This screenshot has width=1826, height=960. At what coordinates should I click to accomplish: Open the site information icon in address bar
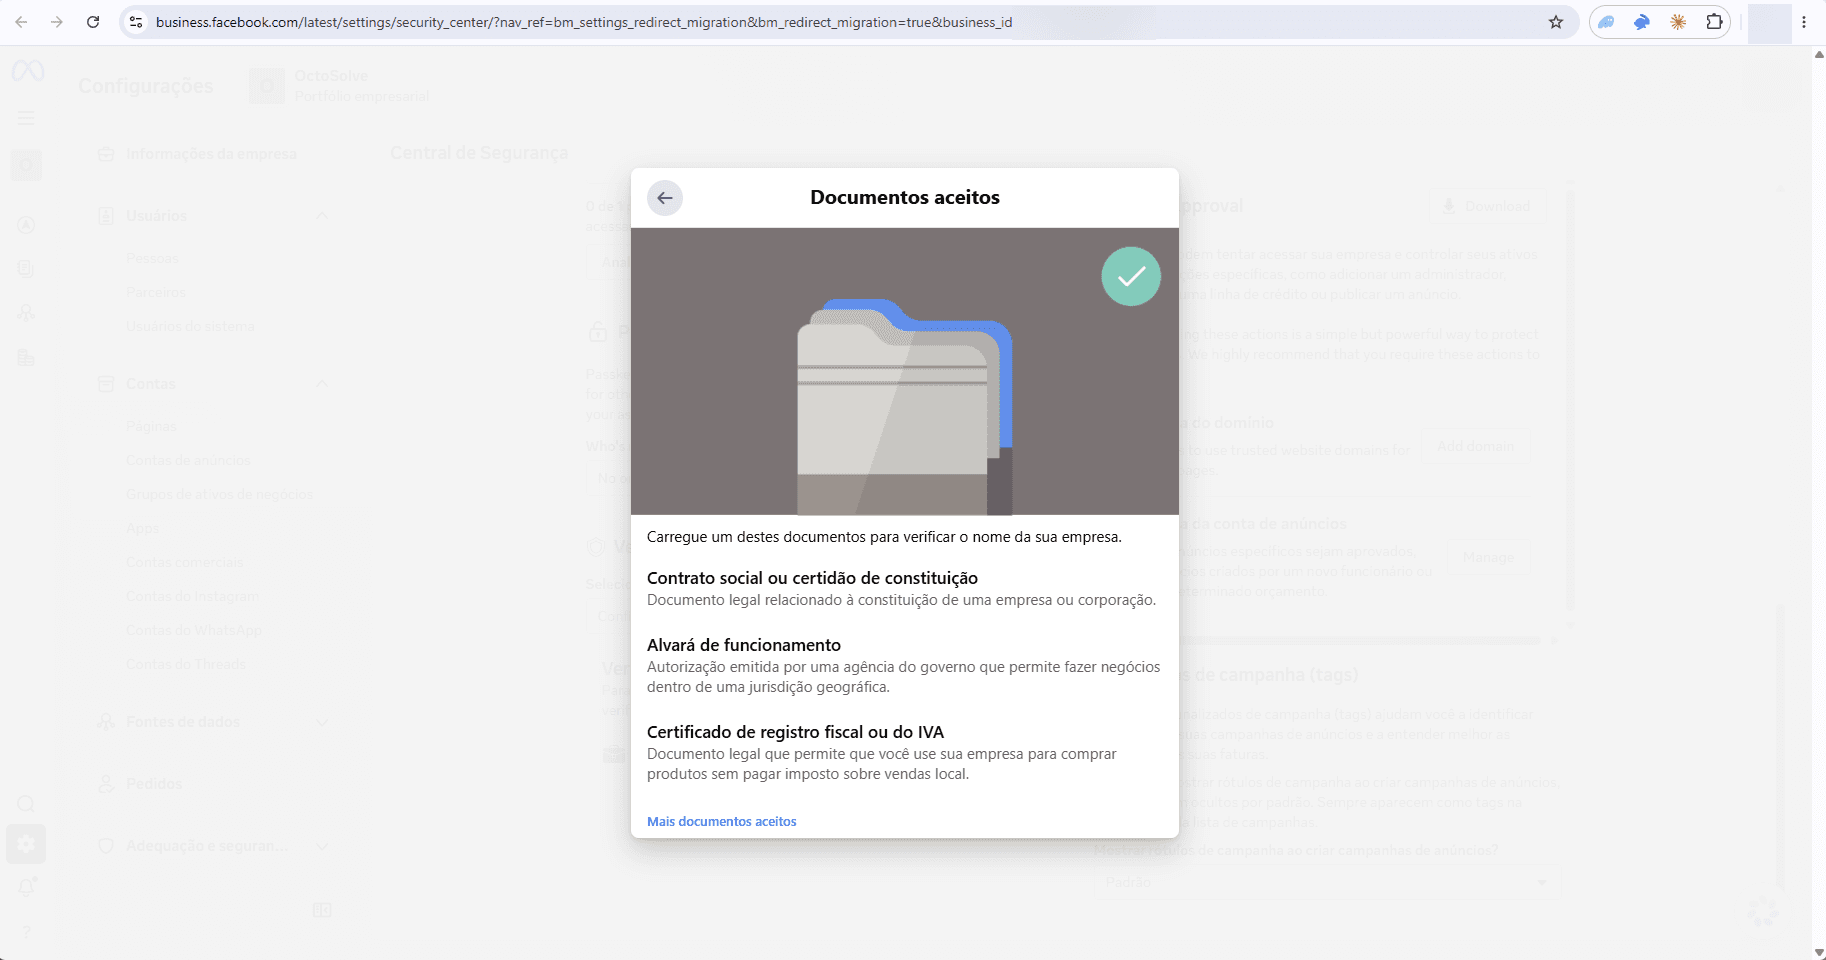[x=137, y=22]
